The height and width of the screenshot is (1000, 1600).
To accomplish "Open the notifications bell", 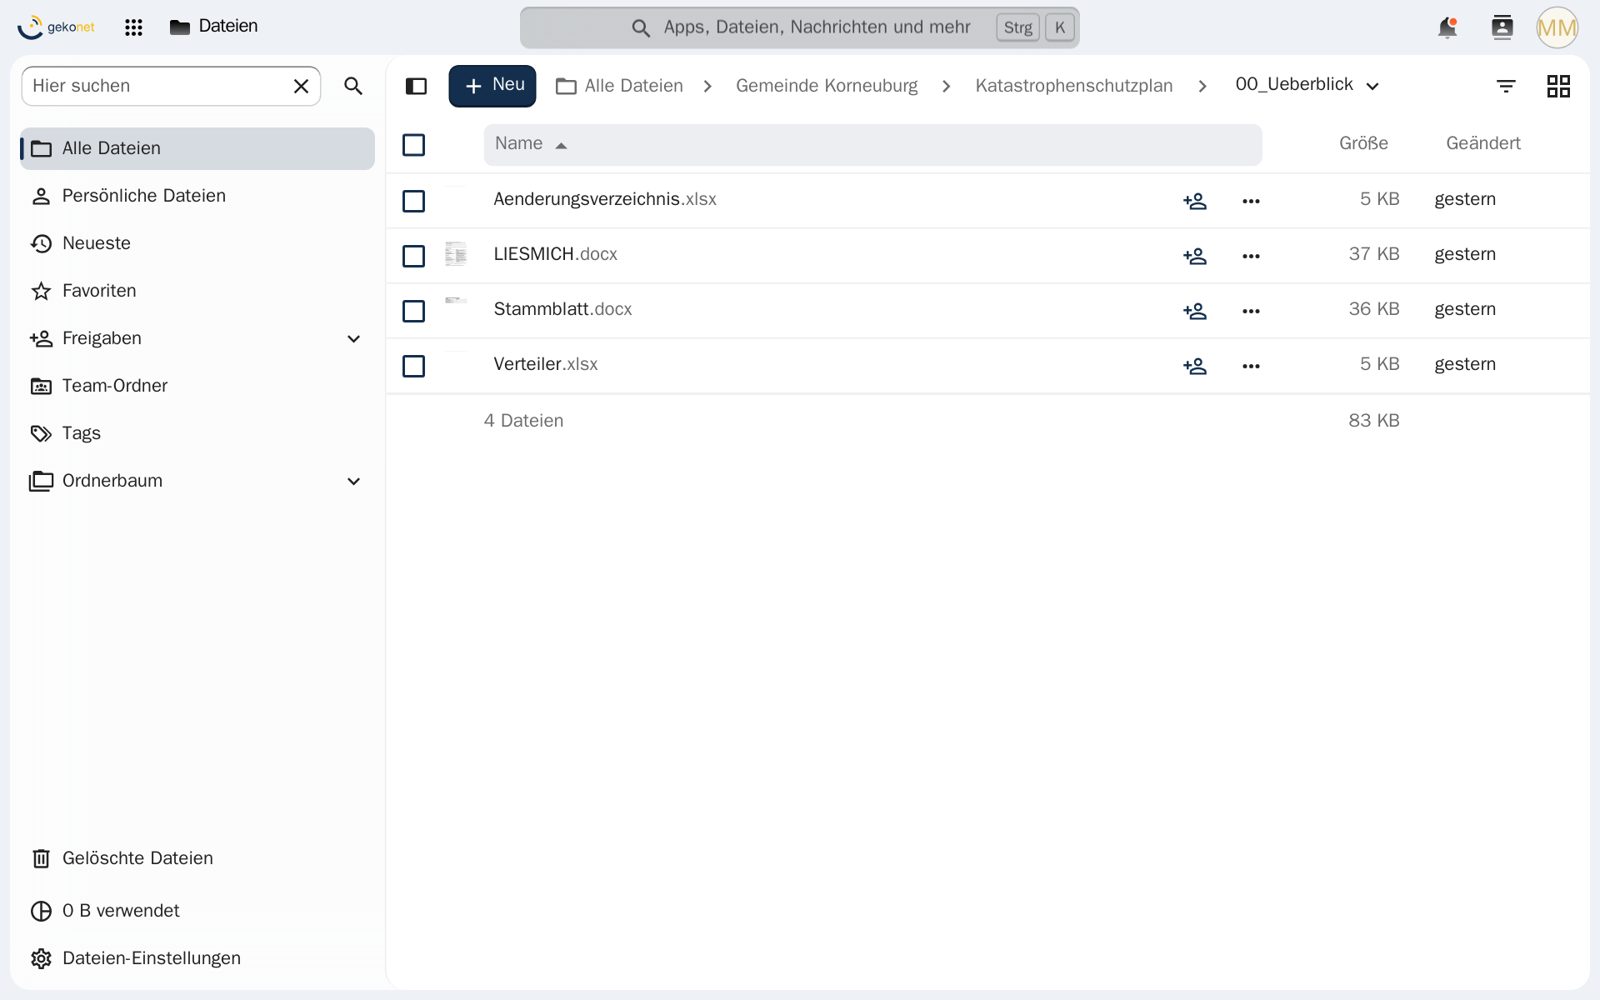I will point(1447,27).
